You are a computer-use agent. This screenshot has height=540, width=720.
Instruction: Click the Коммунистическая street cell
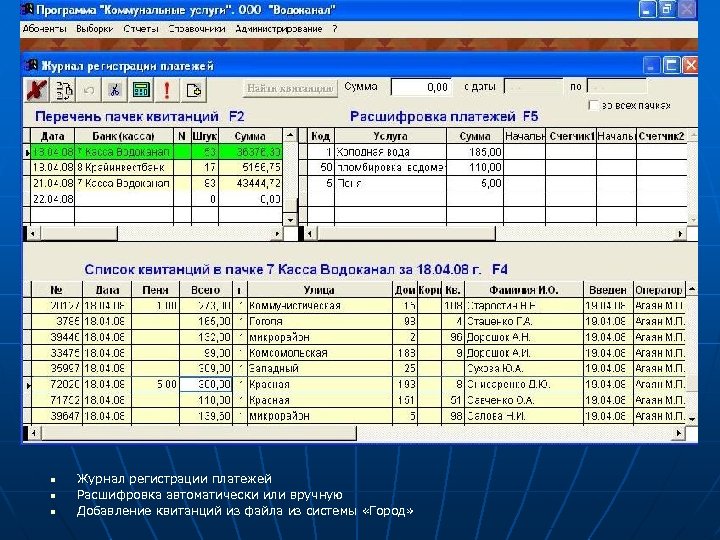pos(320,305)
